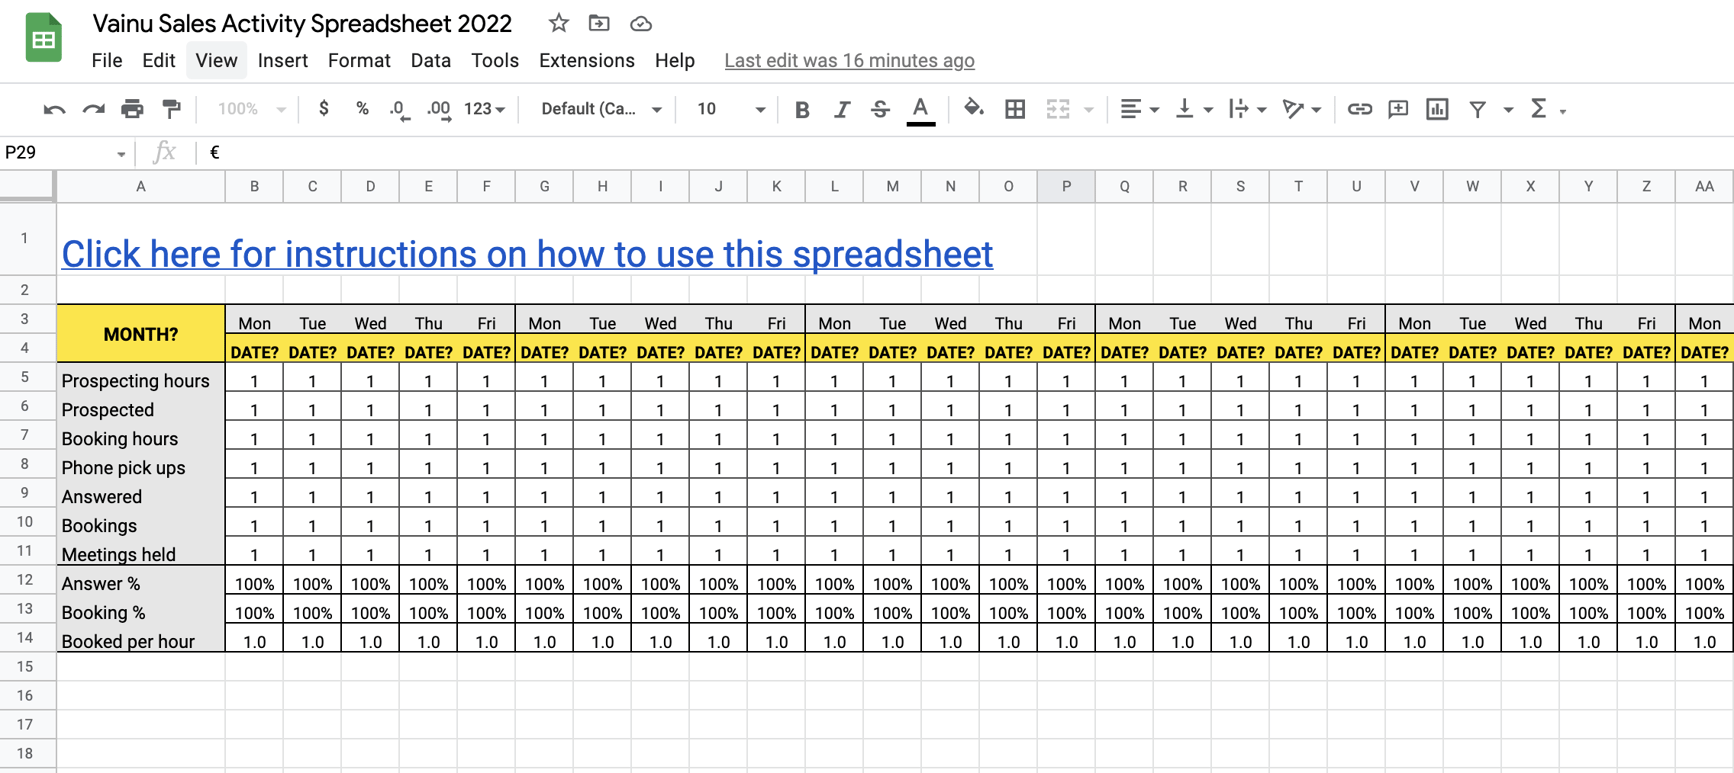The height and width of the screenshot is (773, 1734).
Task: Open the fill color picker
Action: (973, 109)
